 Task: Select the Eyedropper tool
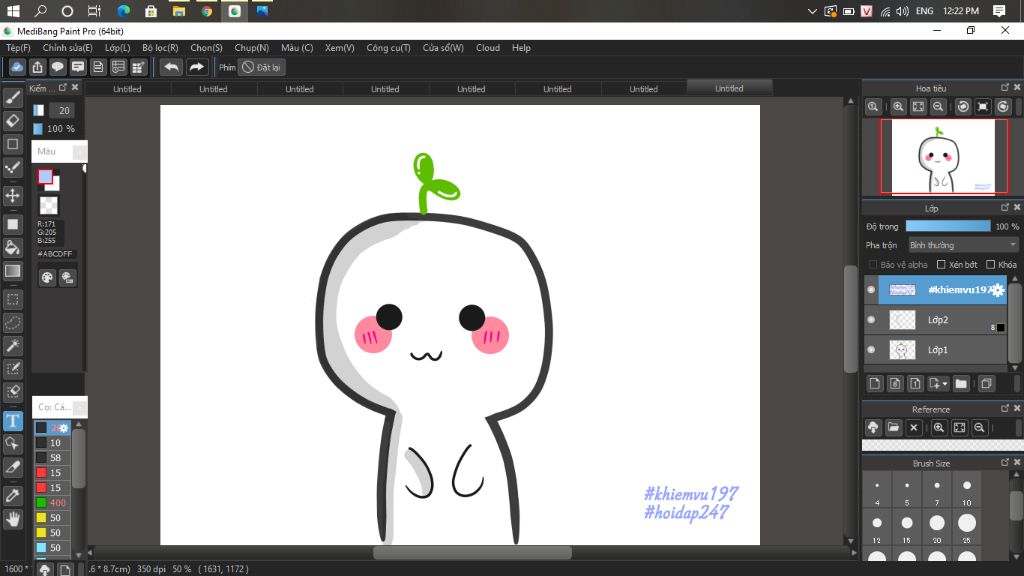(x=13, y=495)
